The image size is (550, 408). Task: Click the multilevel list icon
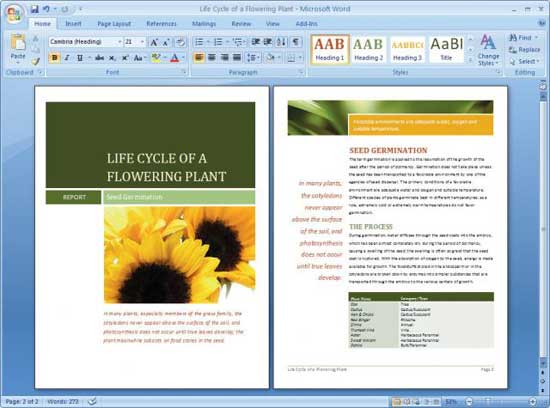click(x=237, y=42)
